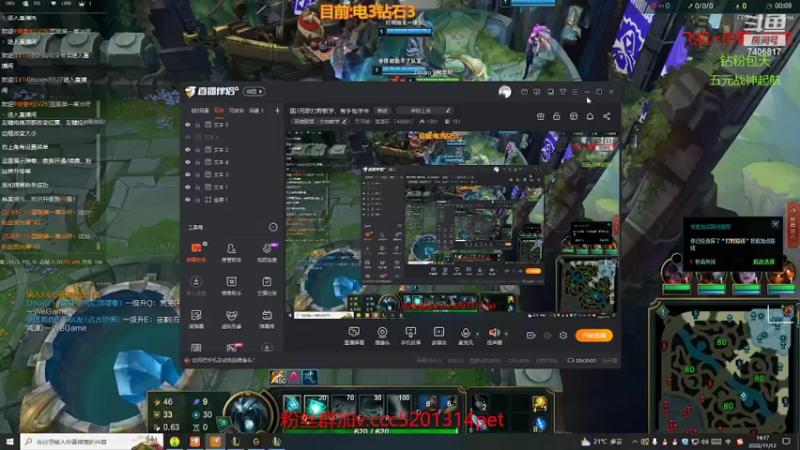The image size is (800, 450).
Task: Start recording with the camcorder icon
Action: pyautogui.click(x=531, y=335)
